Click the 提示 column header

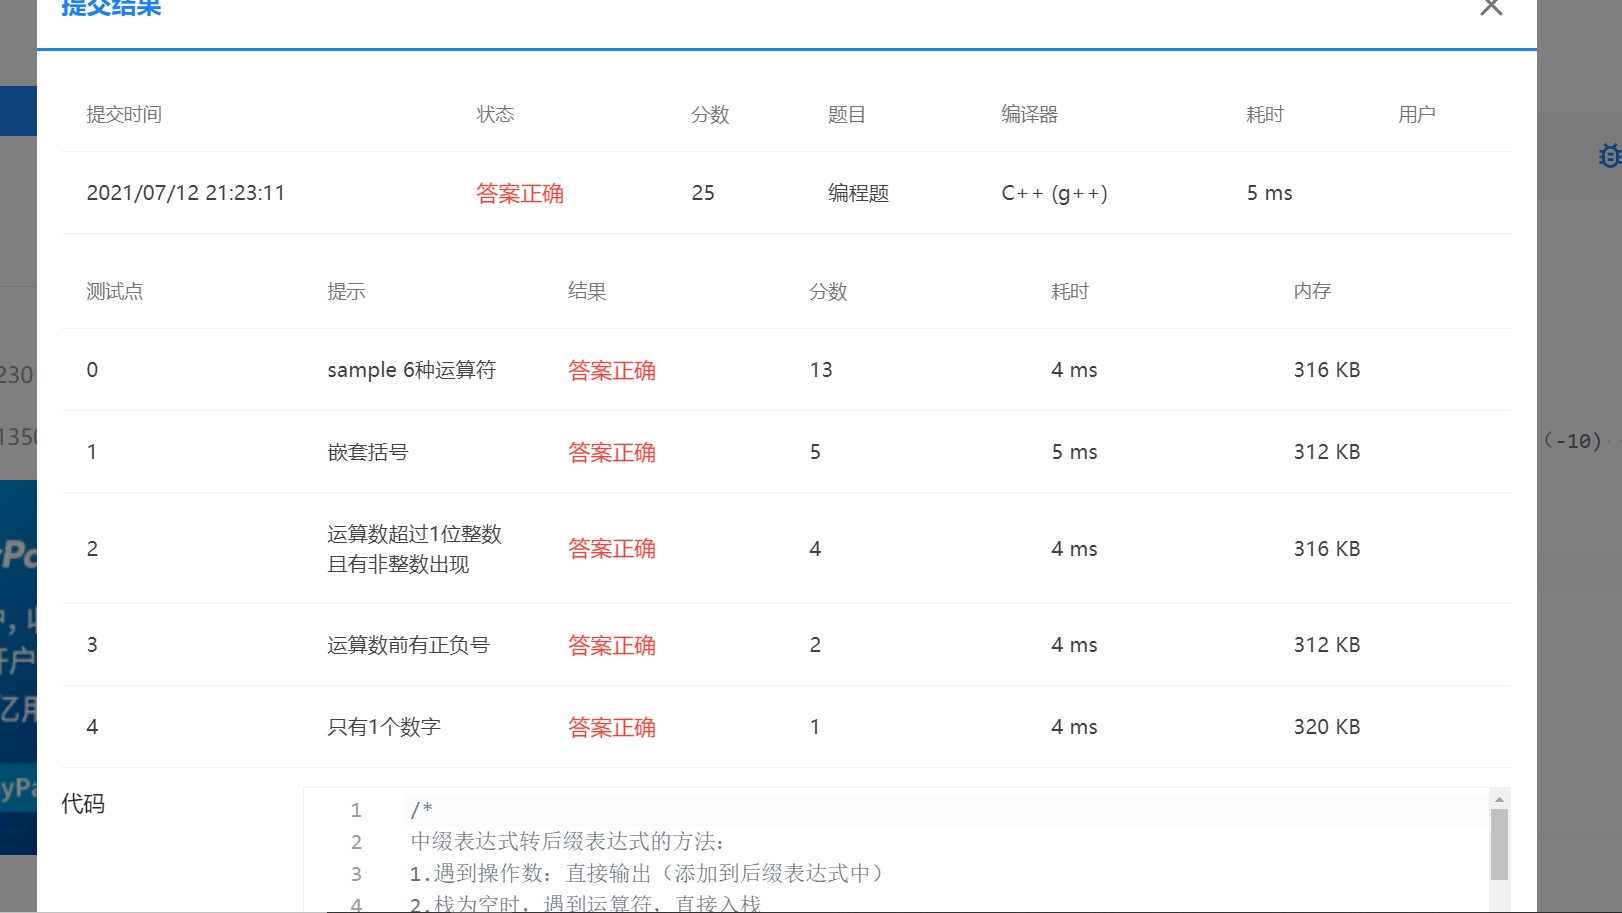pyautogui.click(x=347, y=291)
